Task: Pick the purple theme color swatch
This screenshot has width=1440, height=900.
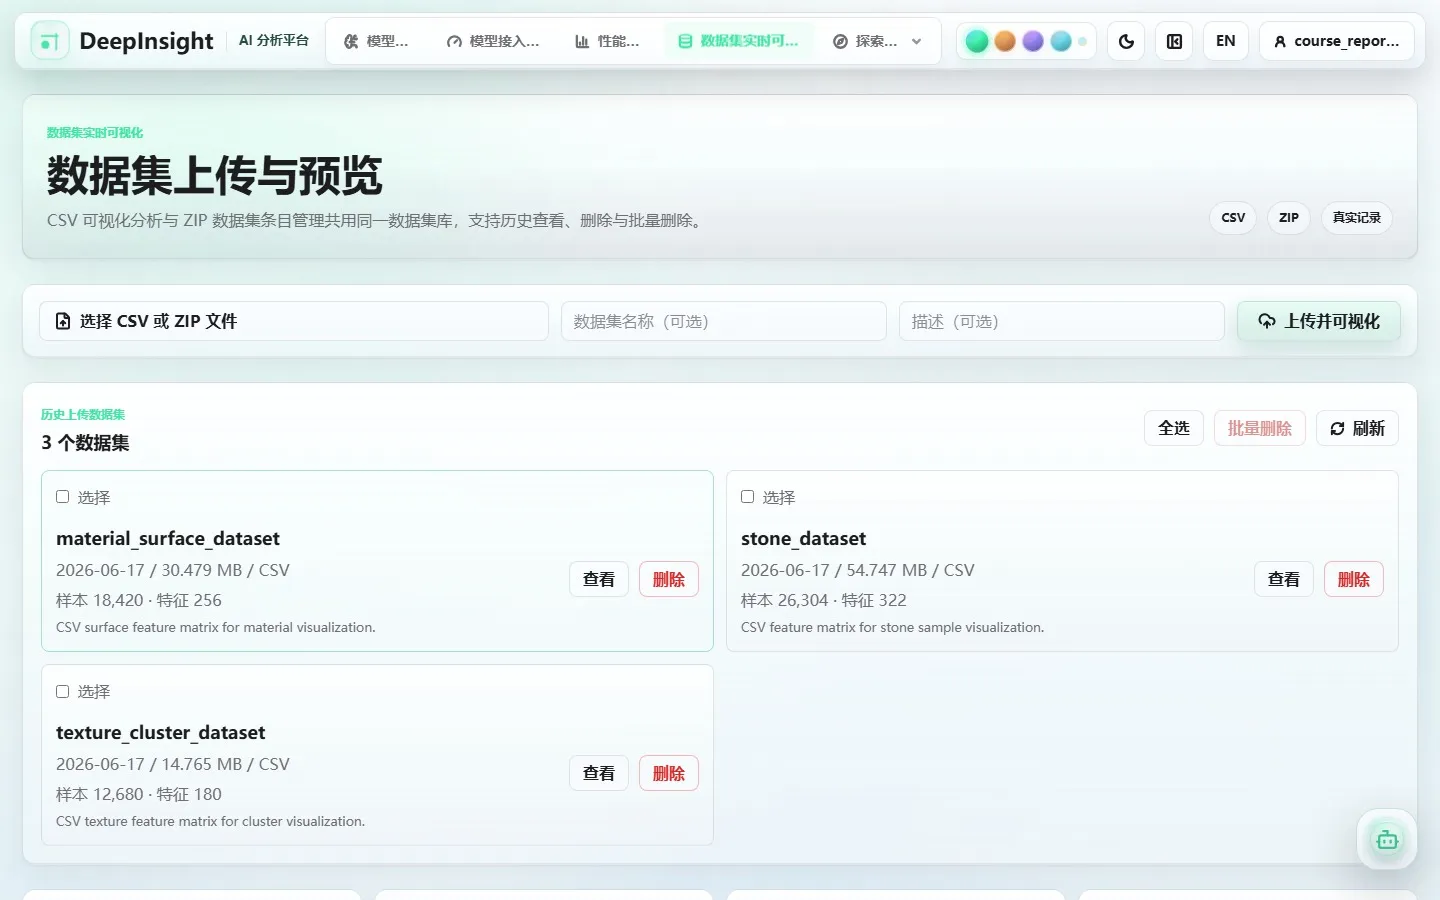Action: coord(1033,41)
